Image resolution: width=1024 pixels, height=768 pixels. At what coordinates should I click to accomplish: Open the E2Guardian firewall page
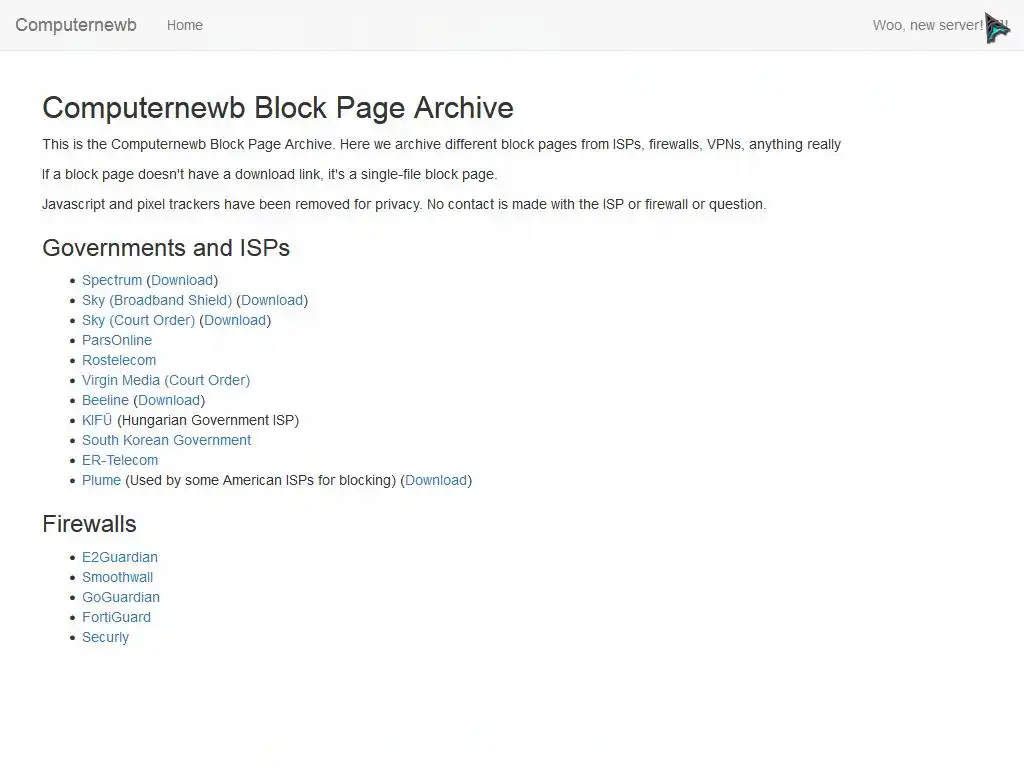[x=120, y=558]
